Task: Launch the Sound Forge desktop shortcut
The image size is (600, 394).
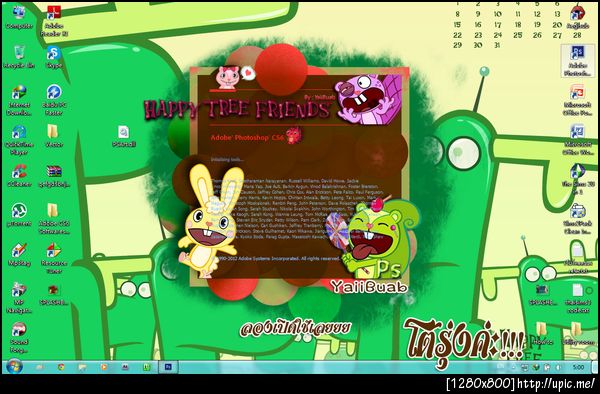Action: 19,338
